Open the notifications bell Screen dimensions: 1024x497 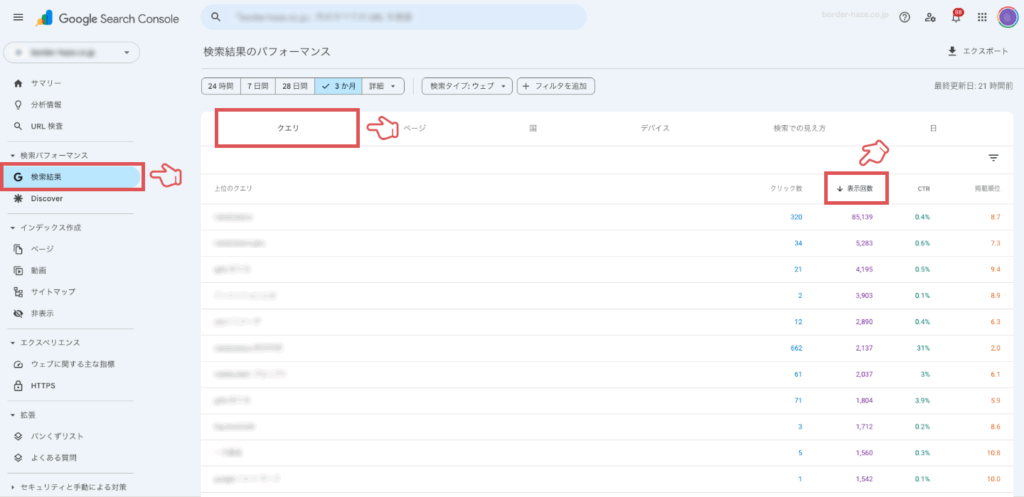[x=956, y=17]
